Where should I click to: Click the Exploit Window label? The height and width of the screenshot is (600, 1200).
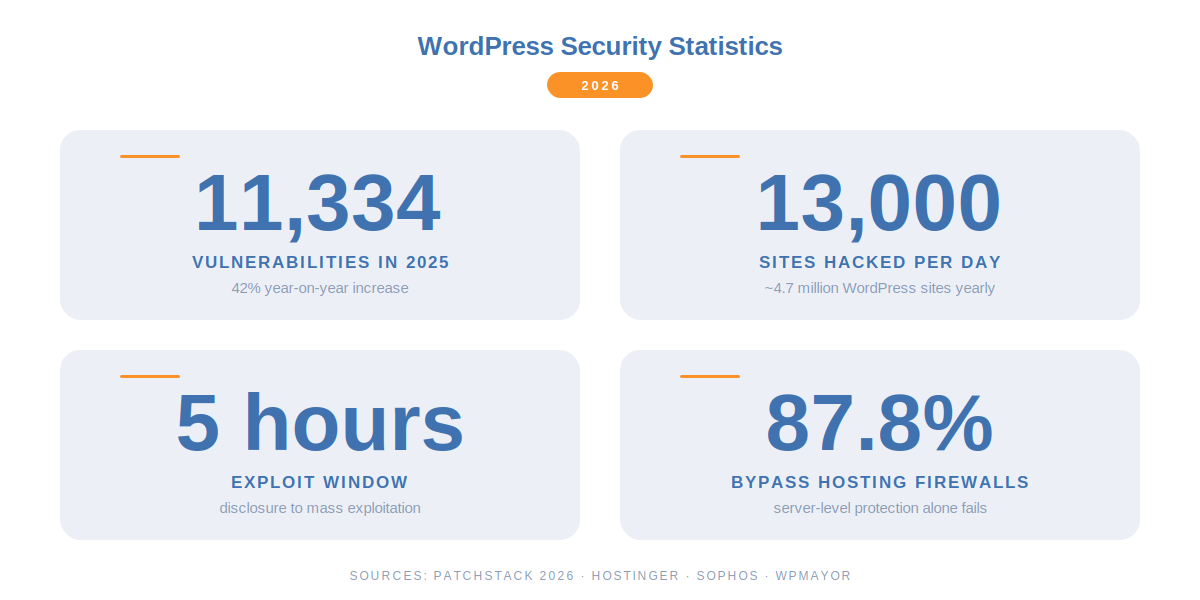[320, 482]
